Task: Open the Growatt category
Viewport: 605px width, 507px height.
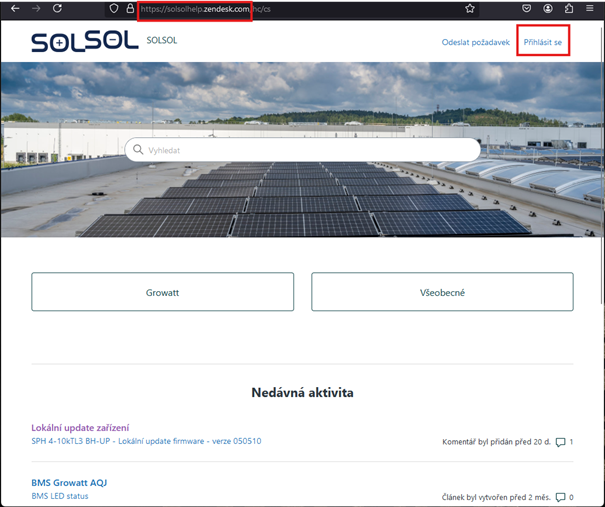Action: click(x=162, y=292)
